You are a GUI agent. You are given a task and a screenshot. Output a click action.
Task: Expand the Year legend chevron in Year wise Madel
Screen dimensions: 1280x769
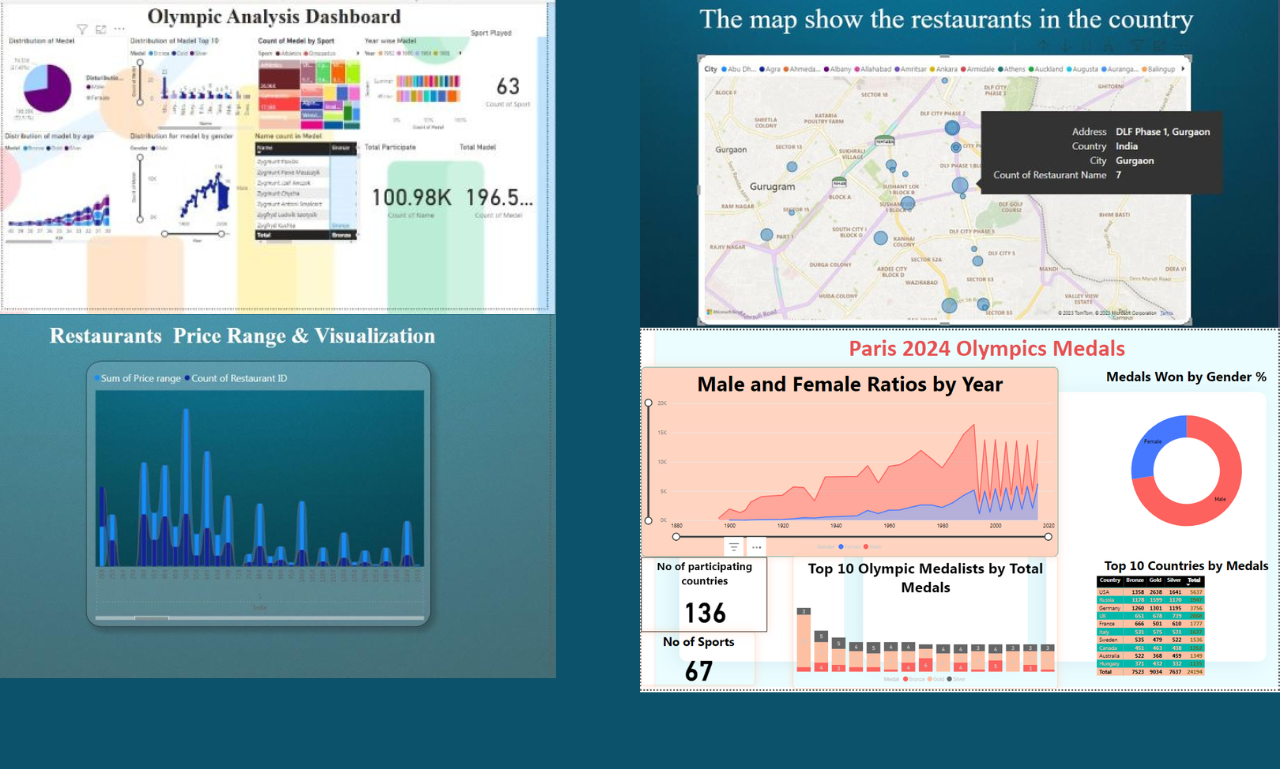coord(460,53)
